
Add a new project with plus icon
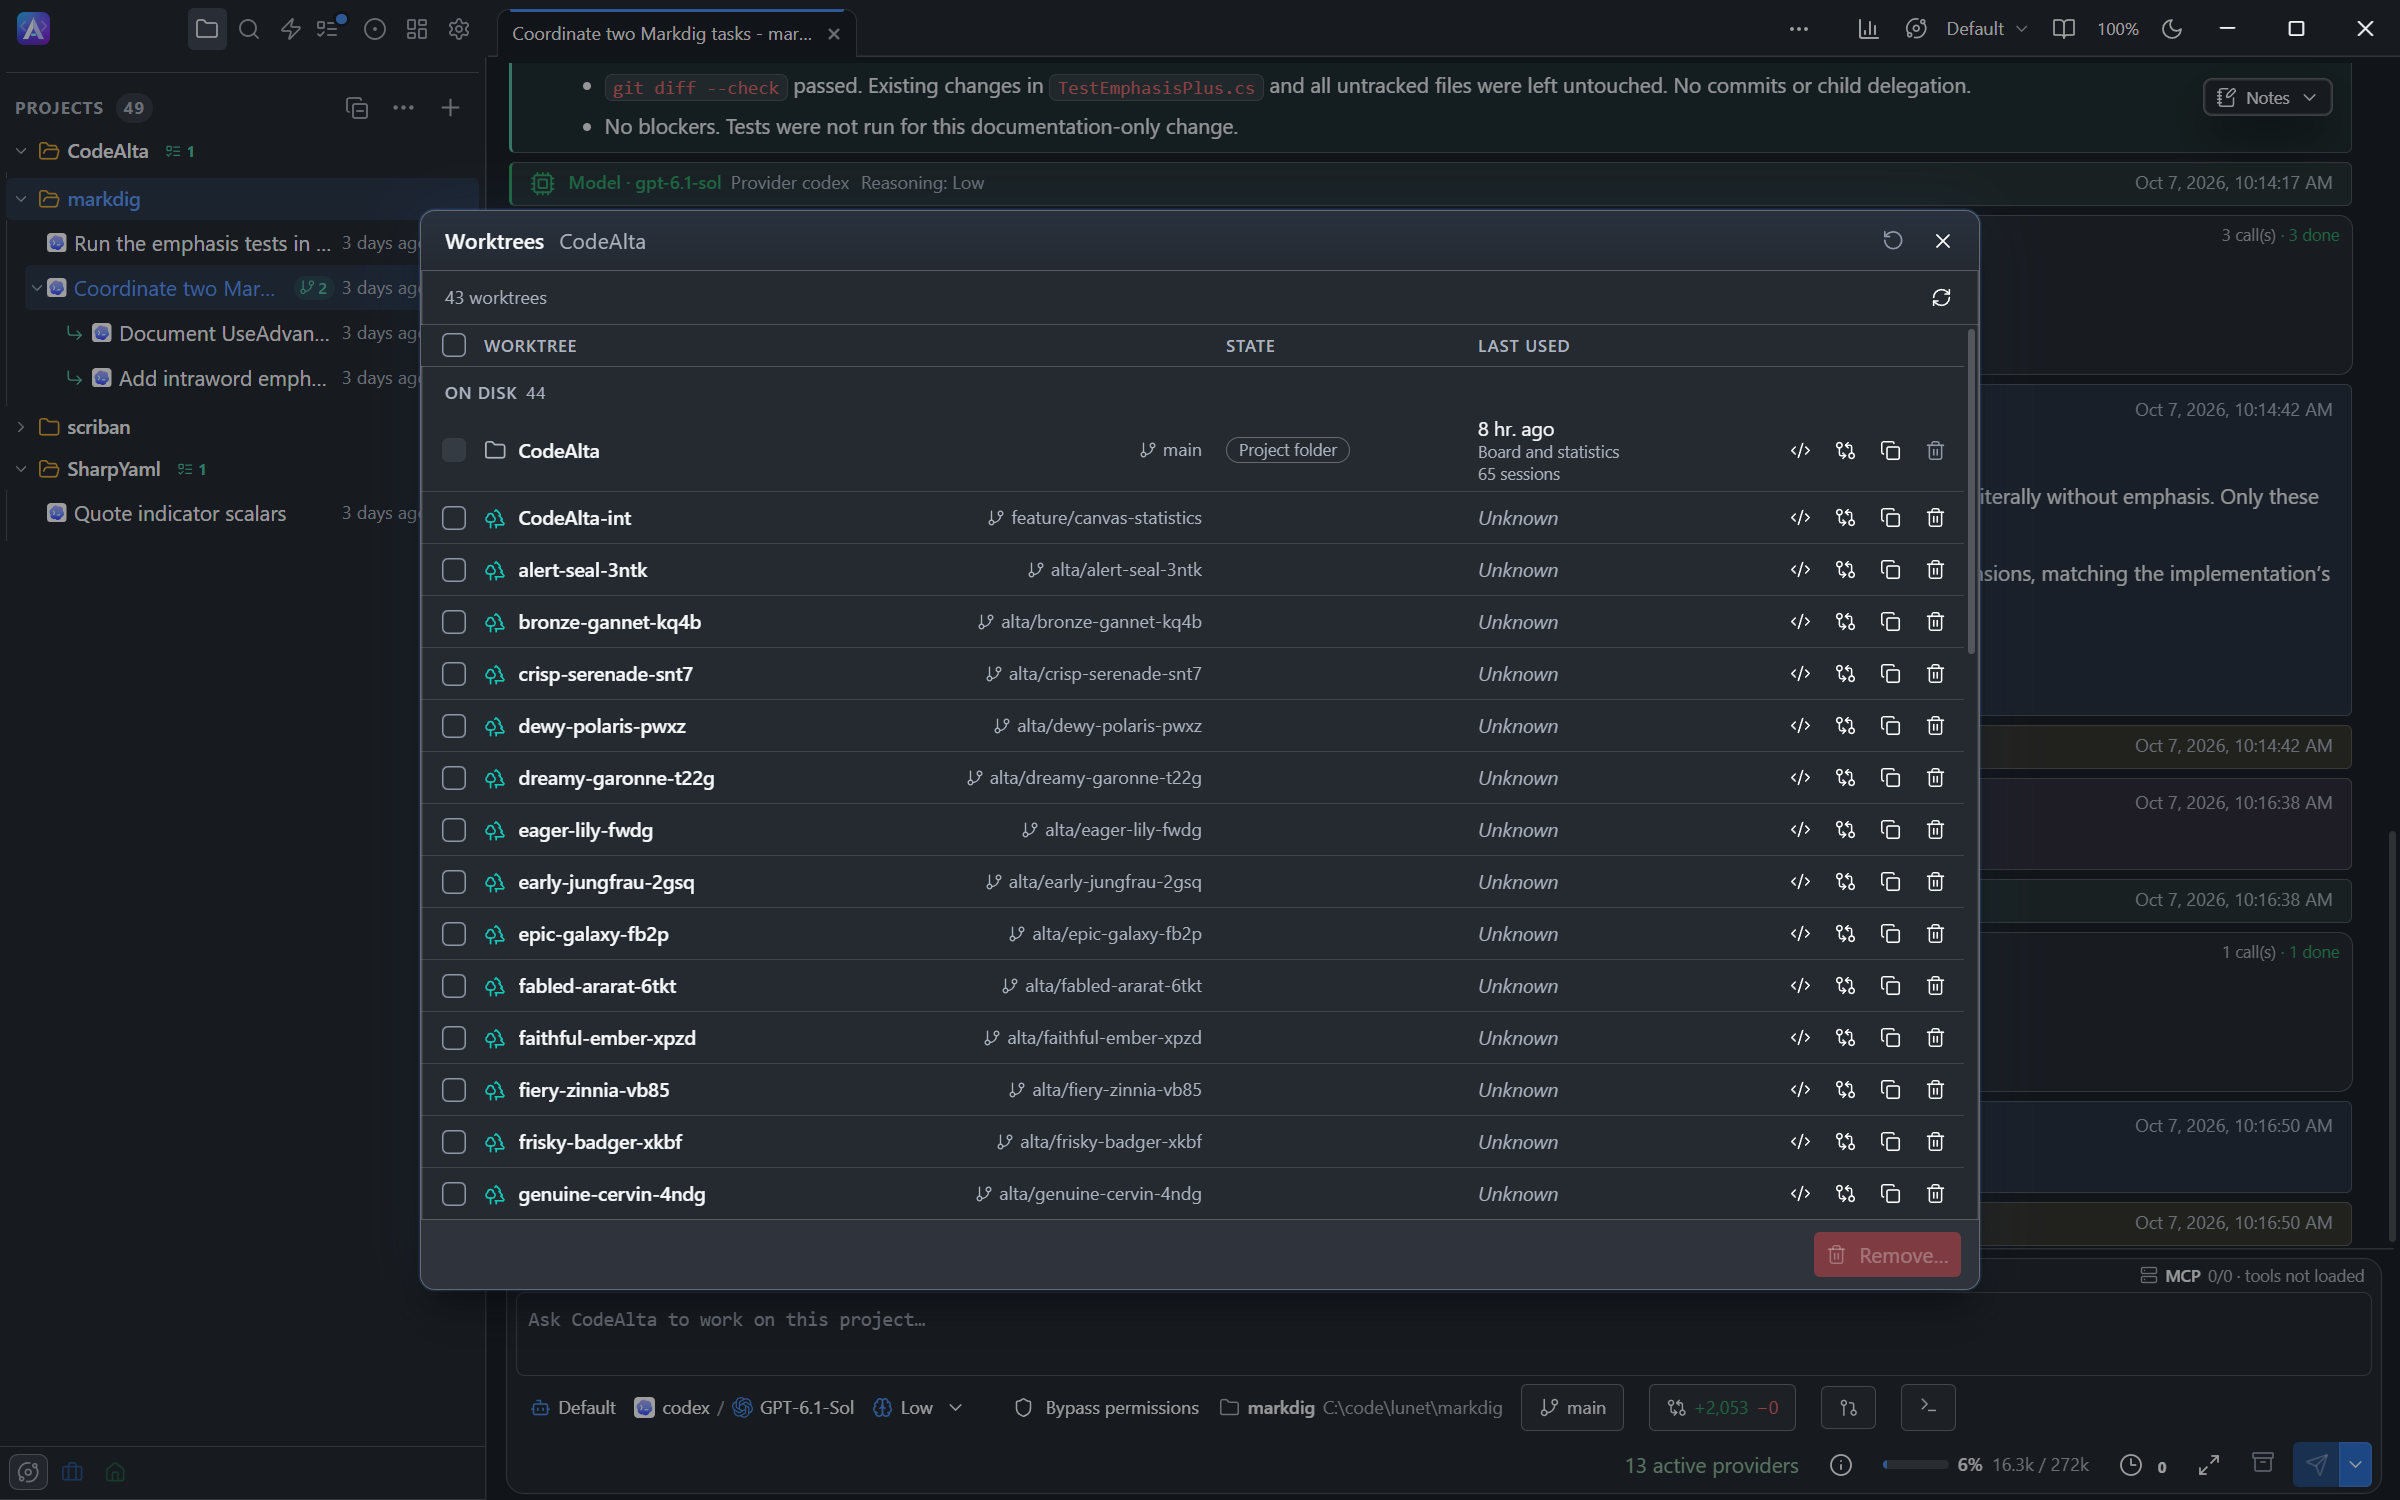pos(450,107)
